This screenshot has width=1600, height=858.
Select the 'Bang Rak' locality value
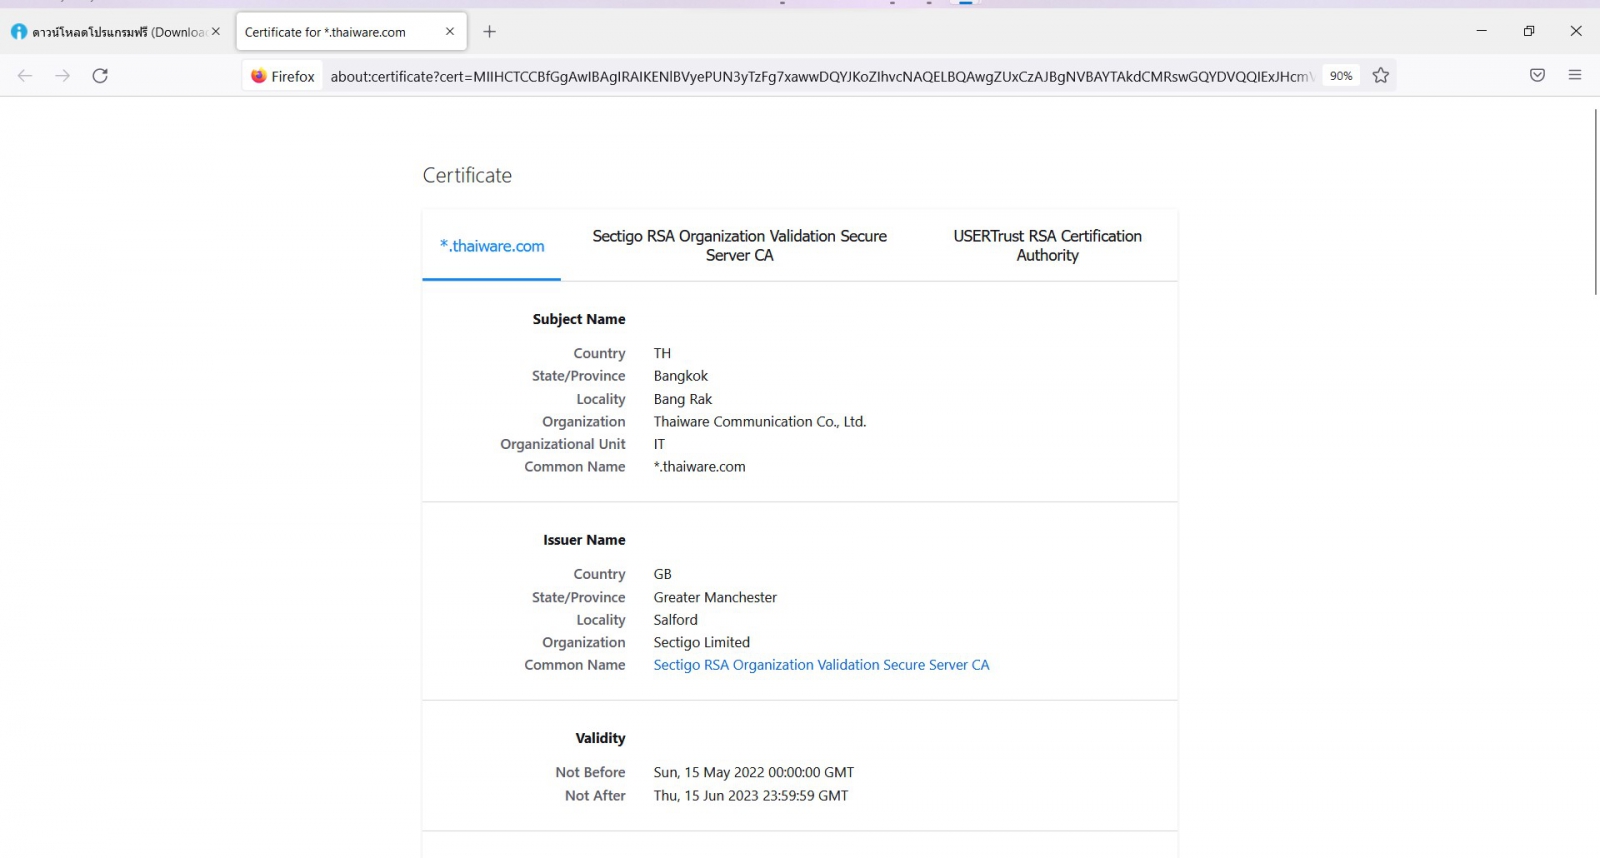pos(683,399)
